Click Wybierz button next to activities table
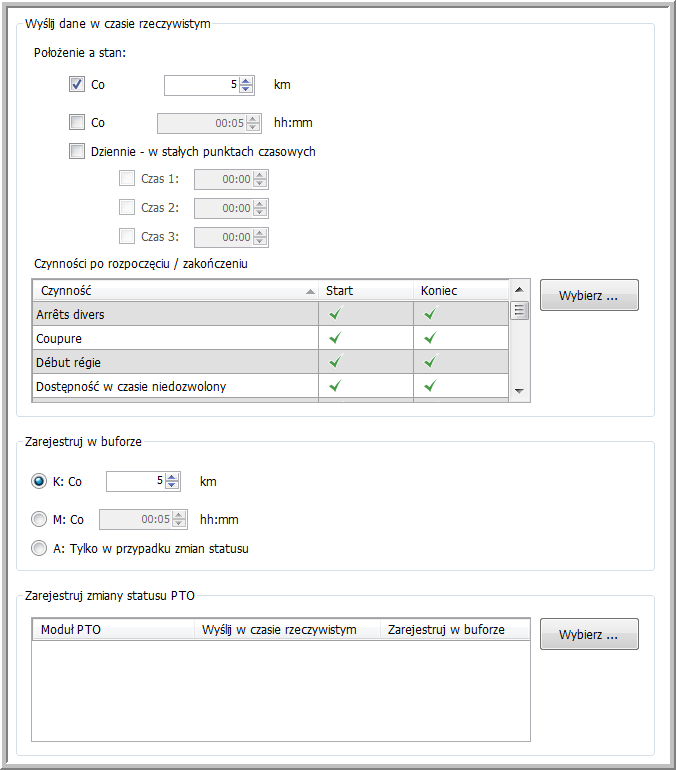Image resolution: width=676 pixels, height=770 pixels. (x=589, y=295)
